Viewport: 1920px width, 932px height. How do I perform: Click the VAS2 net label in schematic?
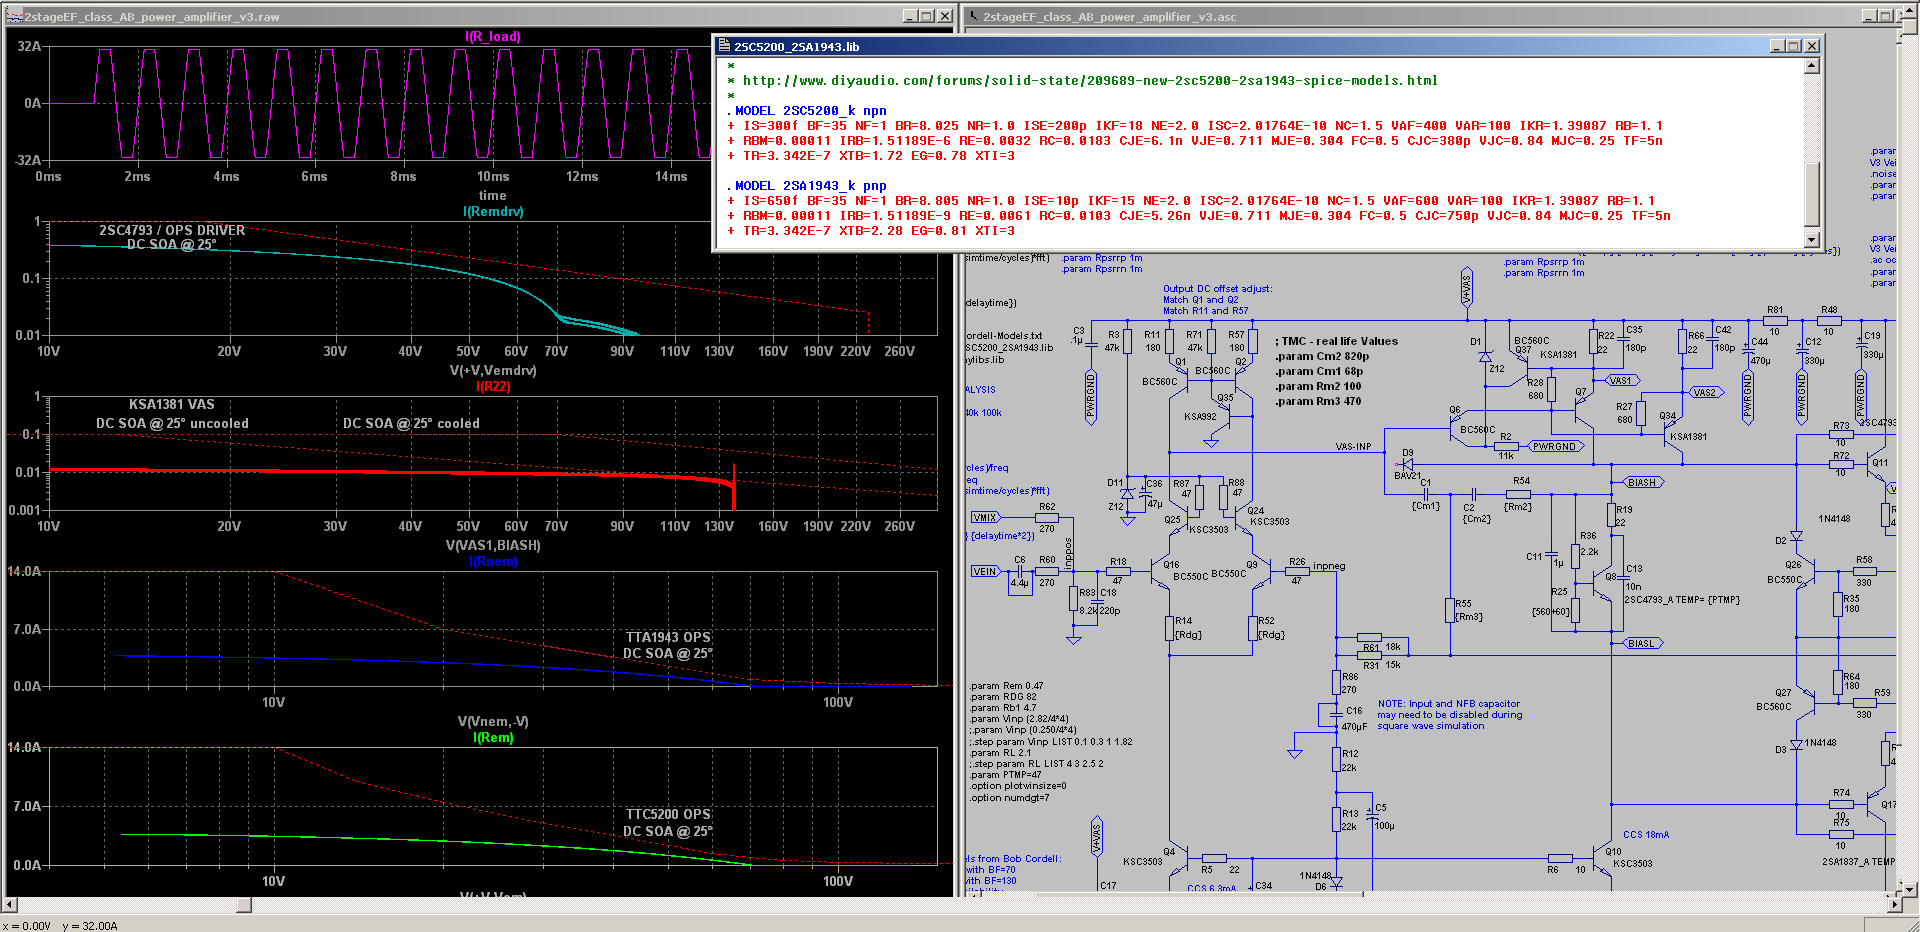pyautogui.click(x=1705, y=393)
